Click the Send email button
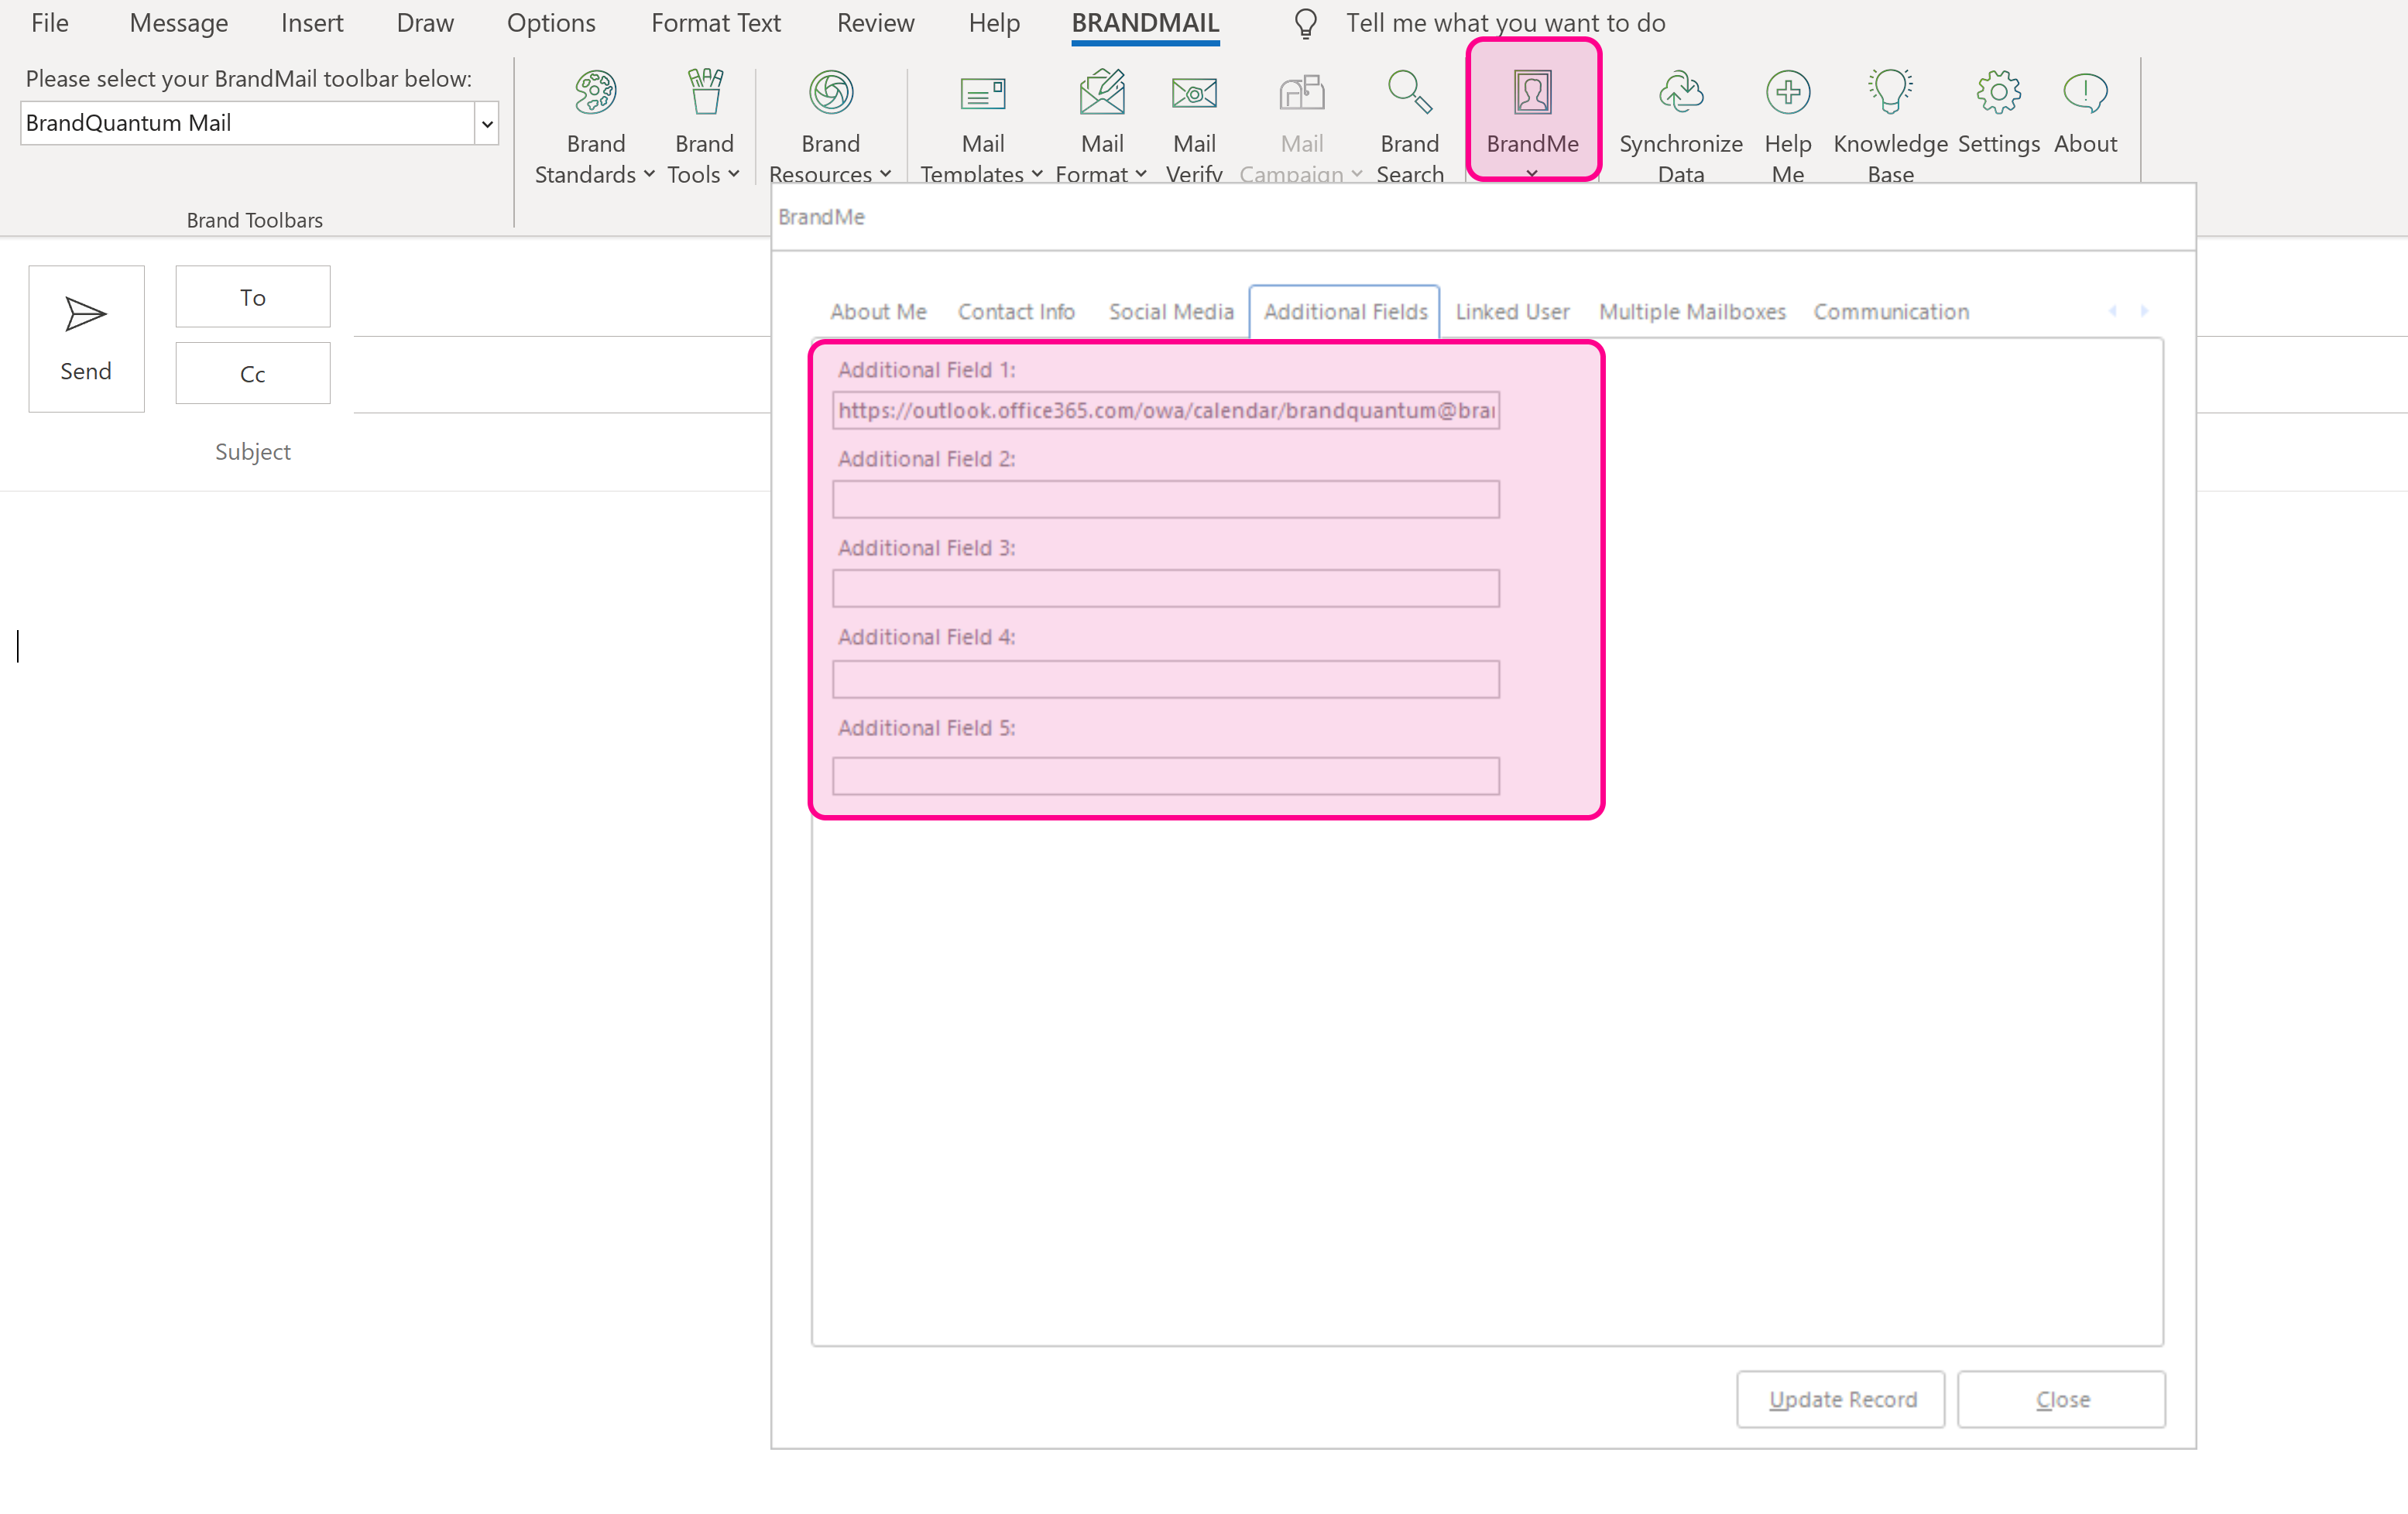 [86, 338]
